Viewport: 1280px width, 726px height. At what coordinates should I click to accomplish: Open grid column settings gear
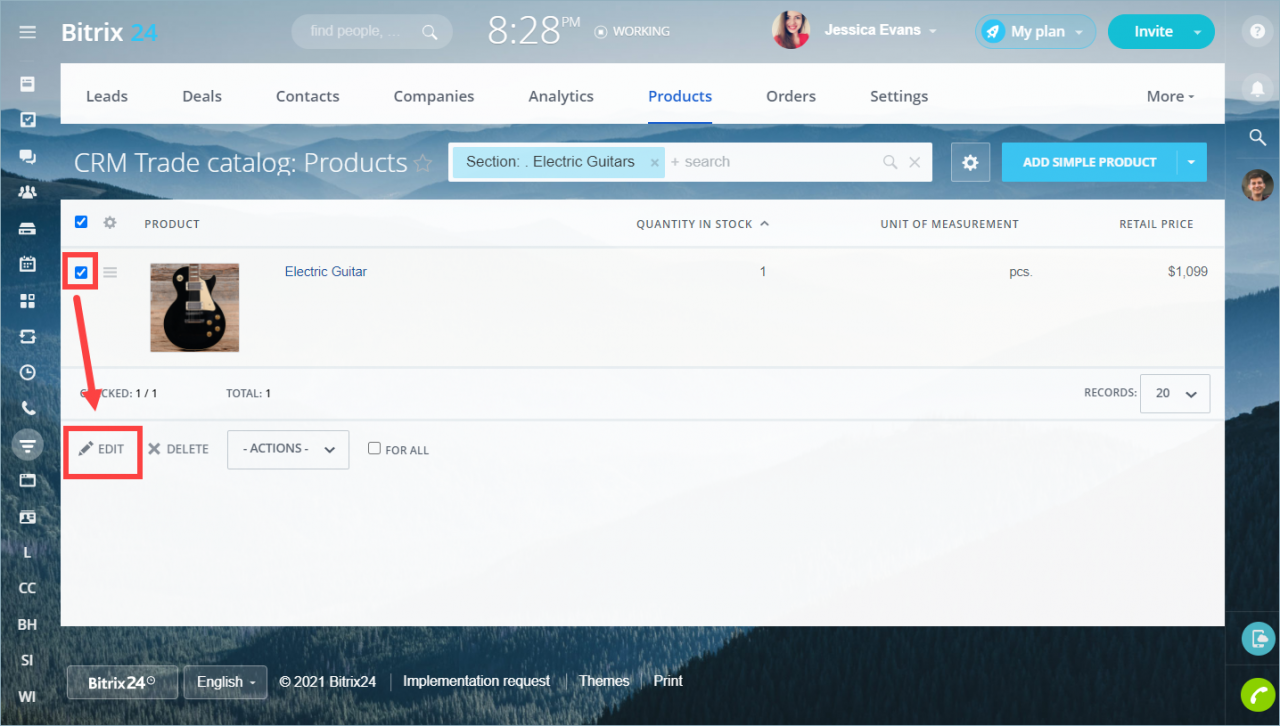(110, 222)
